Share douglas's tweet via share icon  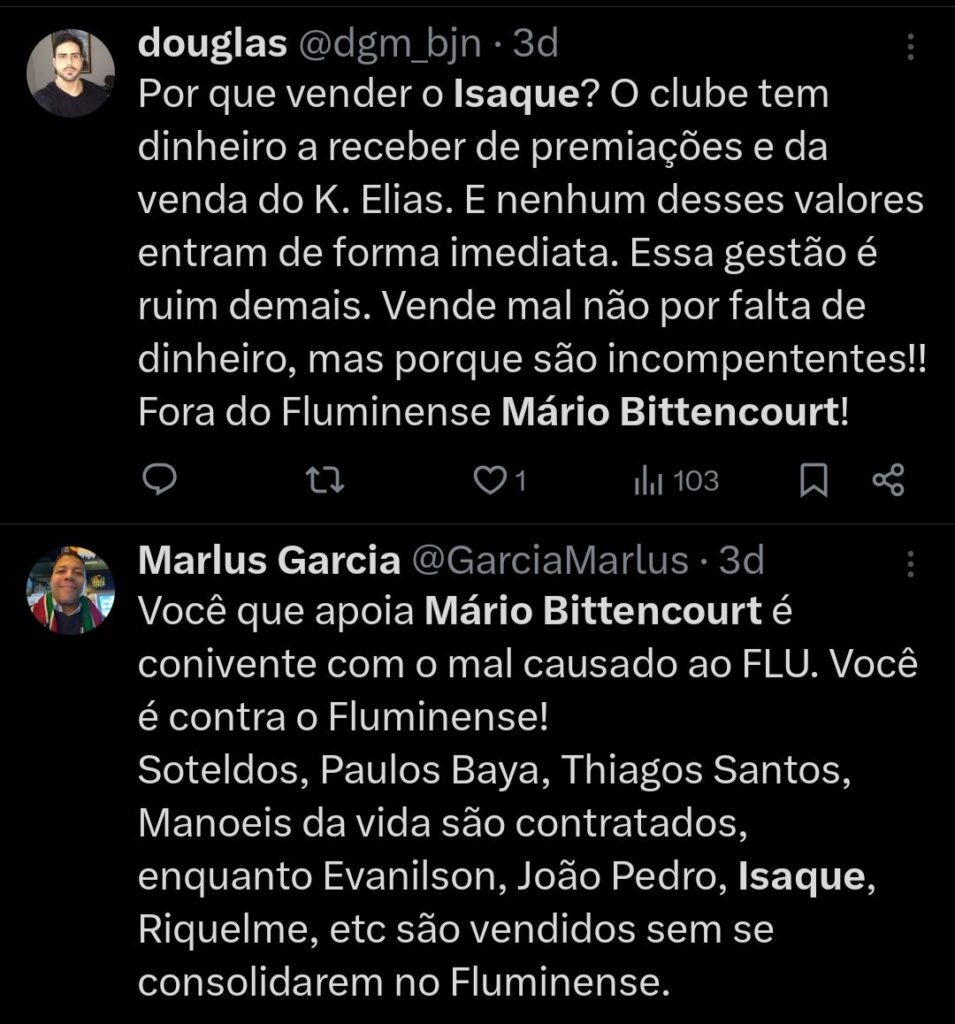coord(888,481)
